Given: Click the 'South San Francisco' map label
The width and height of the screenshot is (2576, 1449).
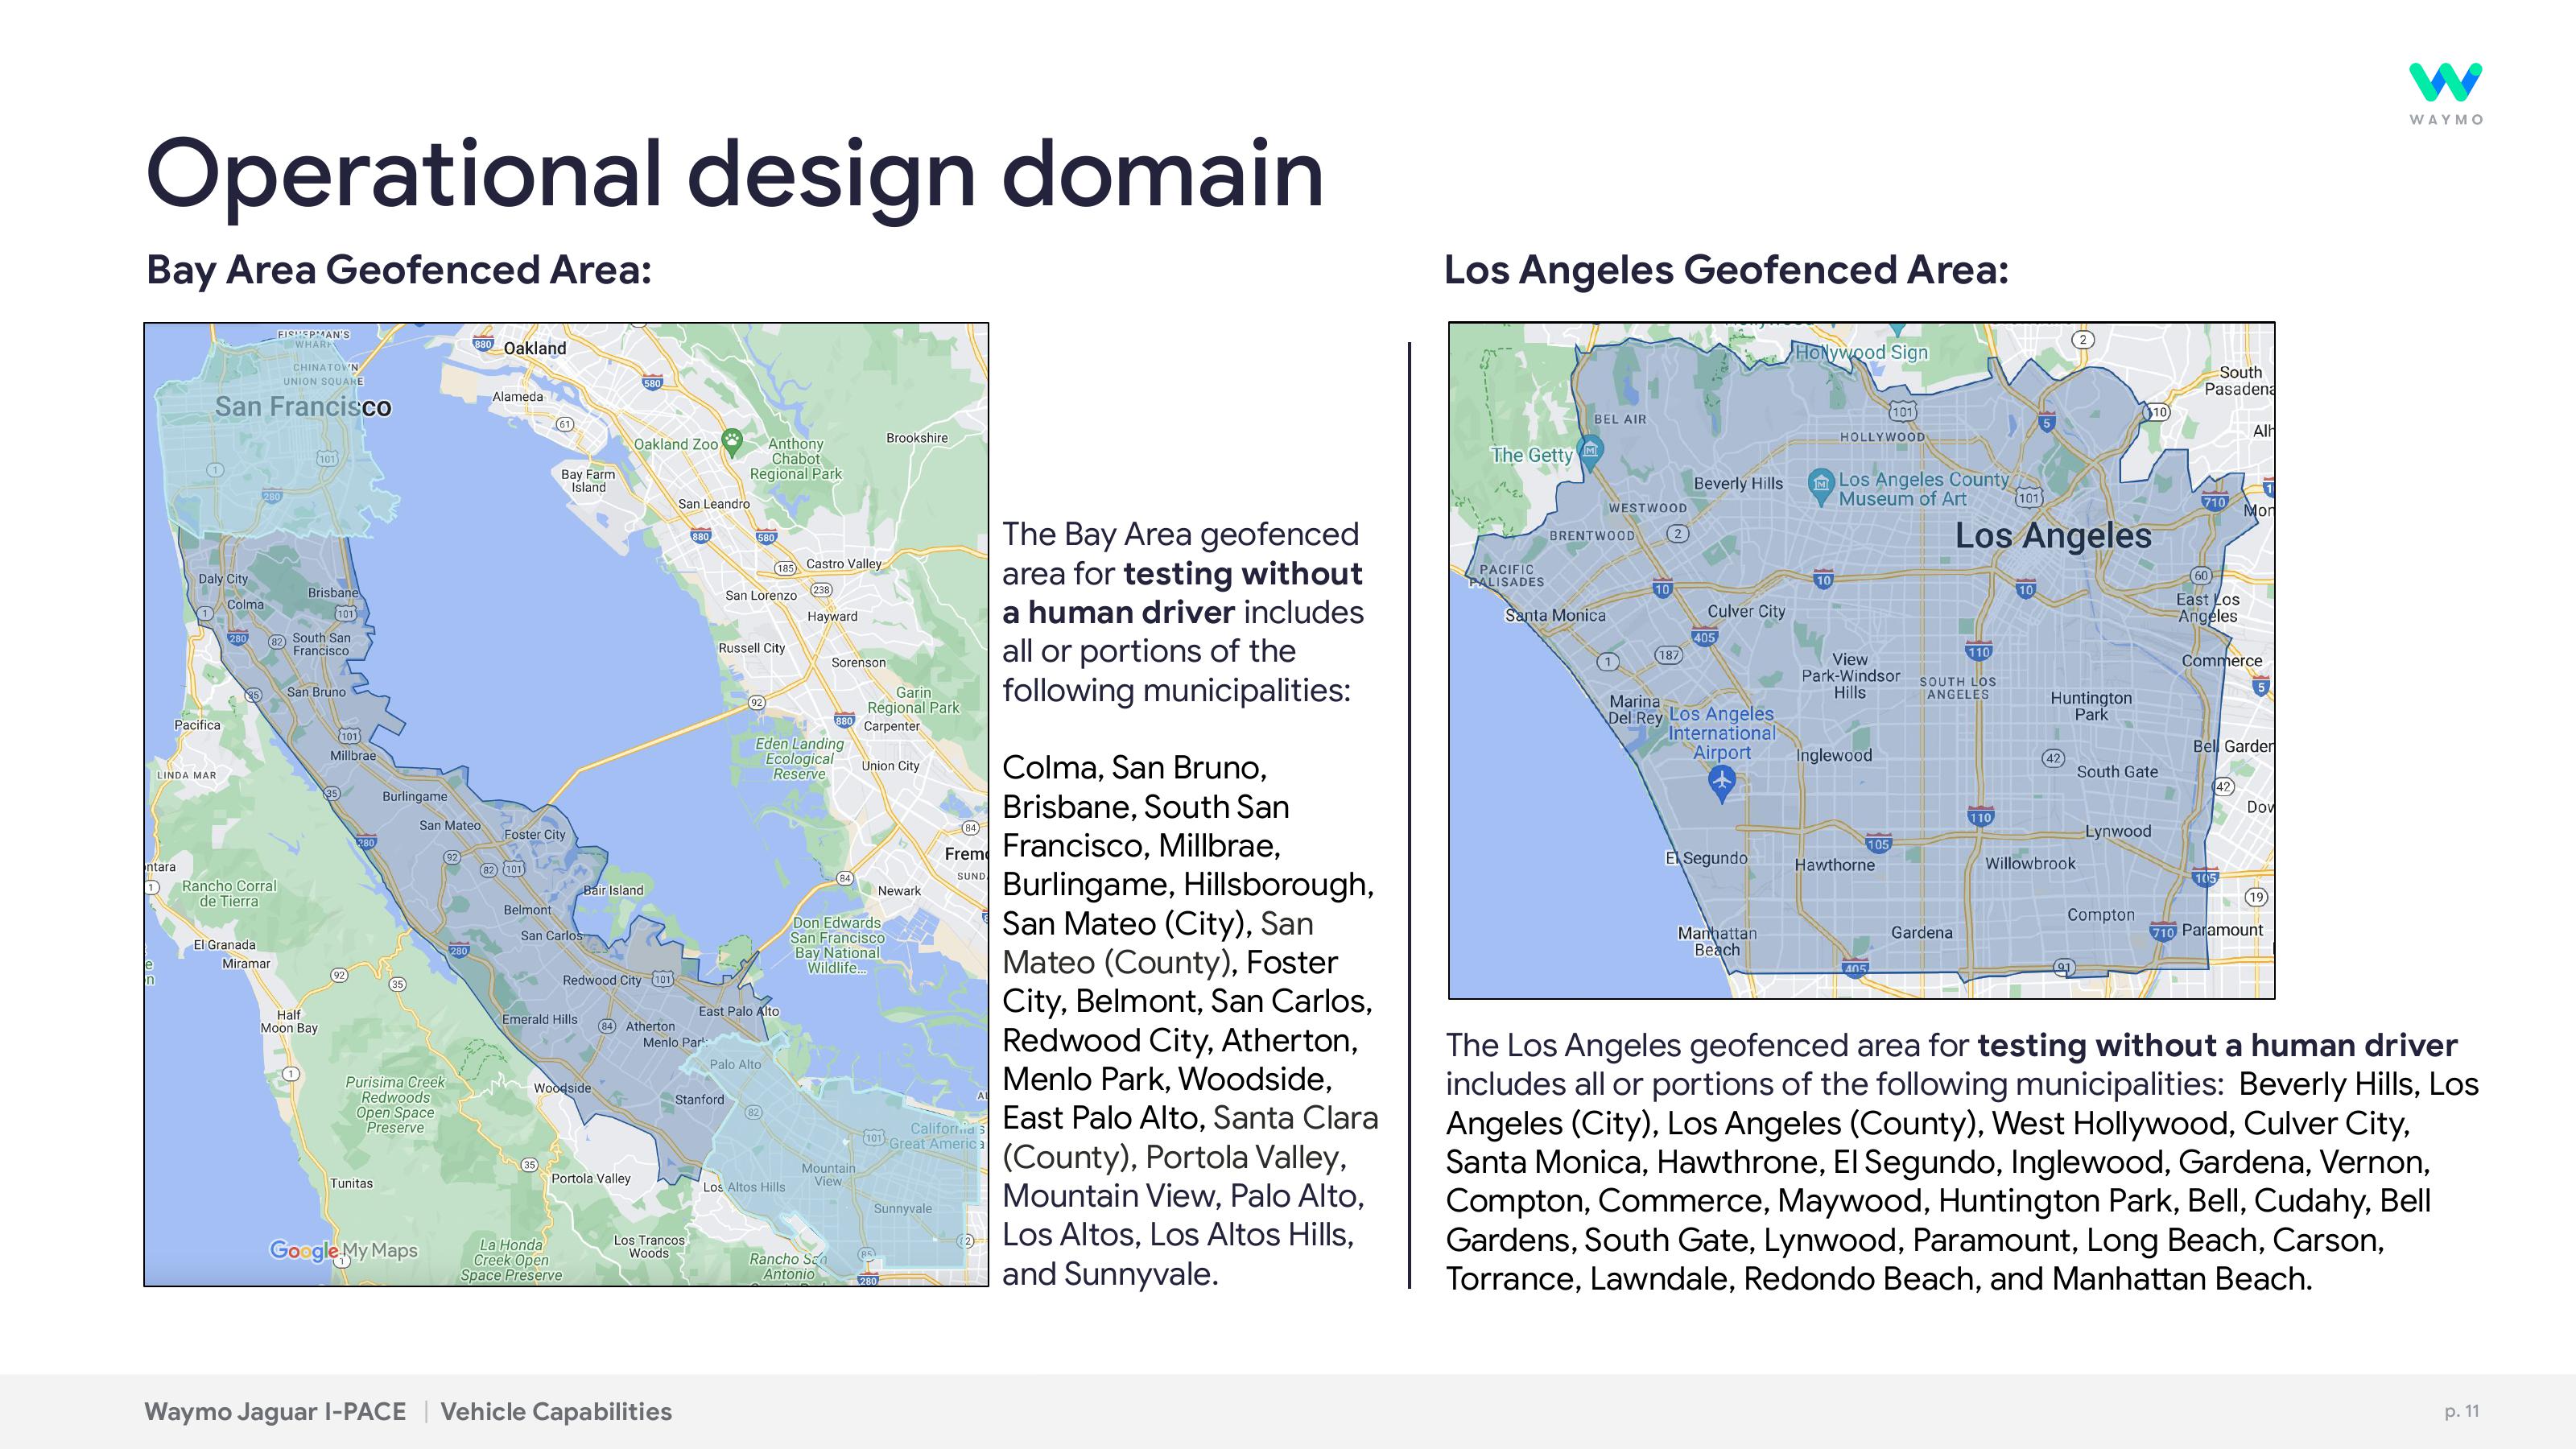Looking at the screenshot, I should pos(321,644).
